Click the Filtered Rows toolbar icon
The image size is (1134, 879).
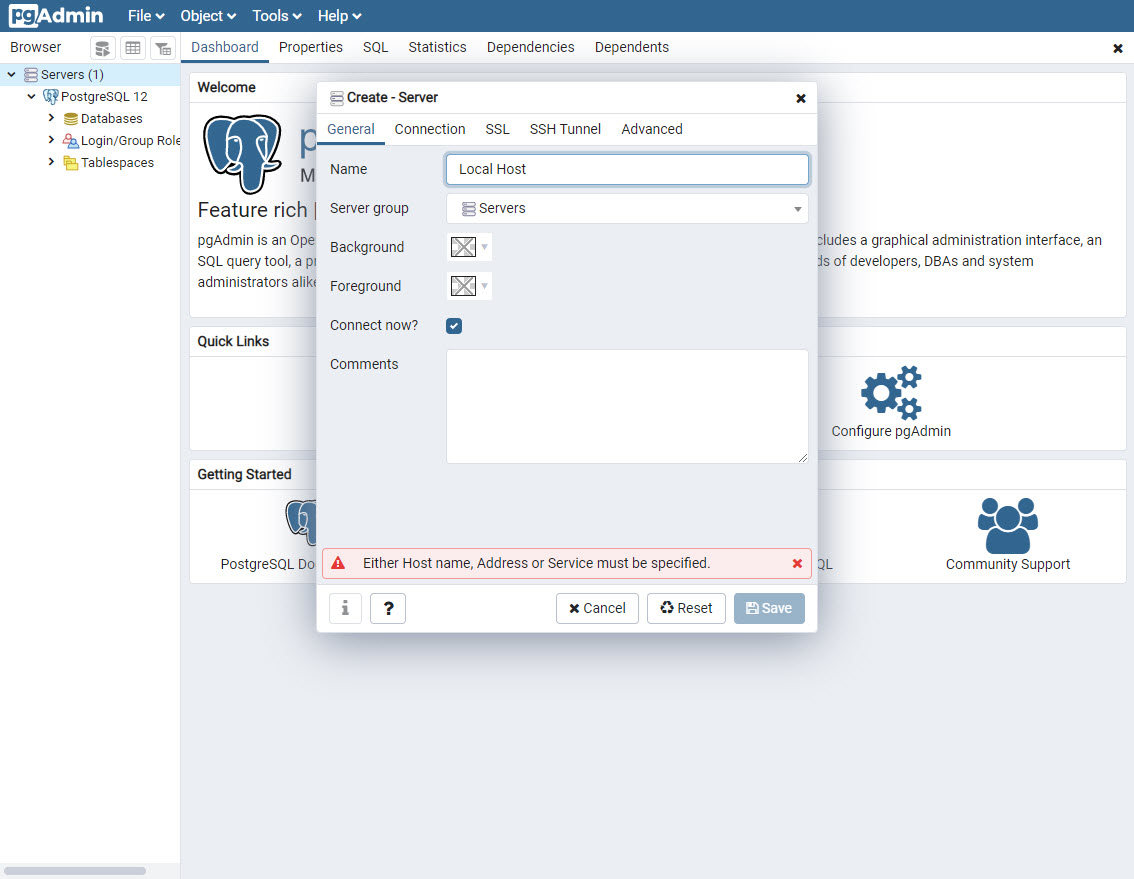click(163, 47)
